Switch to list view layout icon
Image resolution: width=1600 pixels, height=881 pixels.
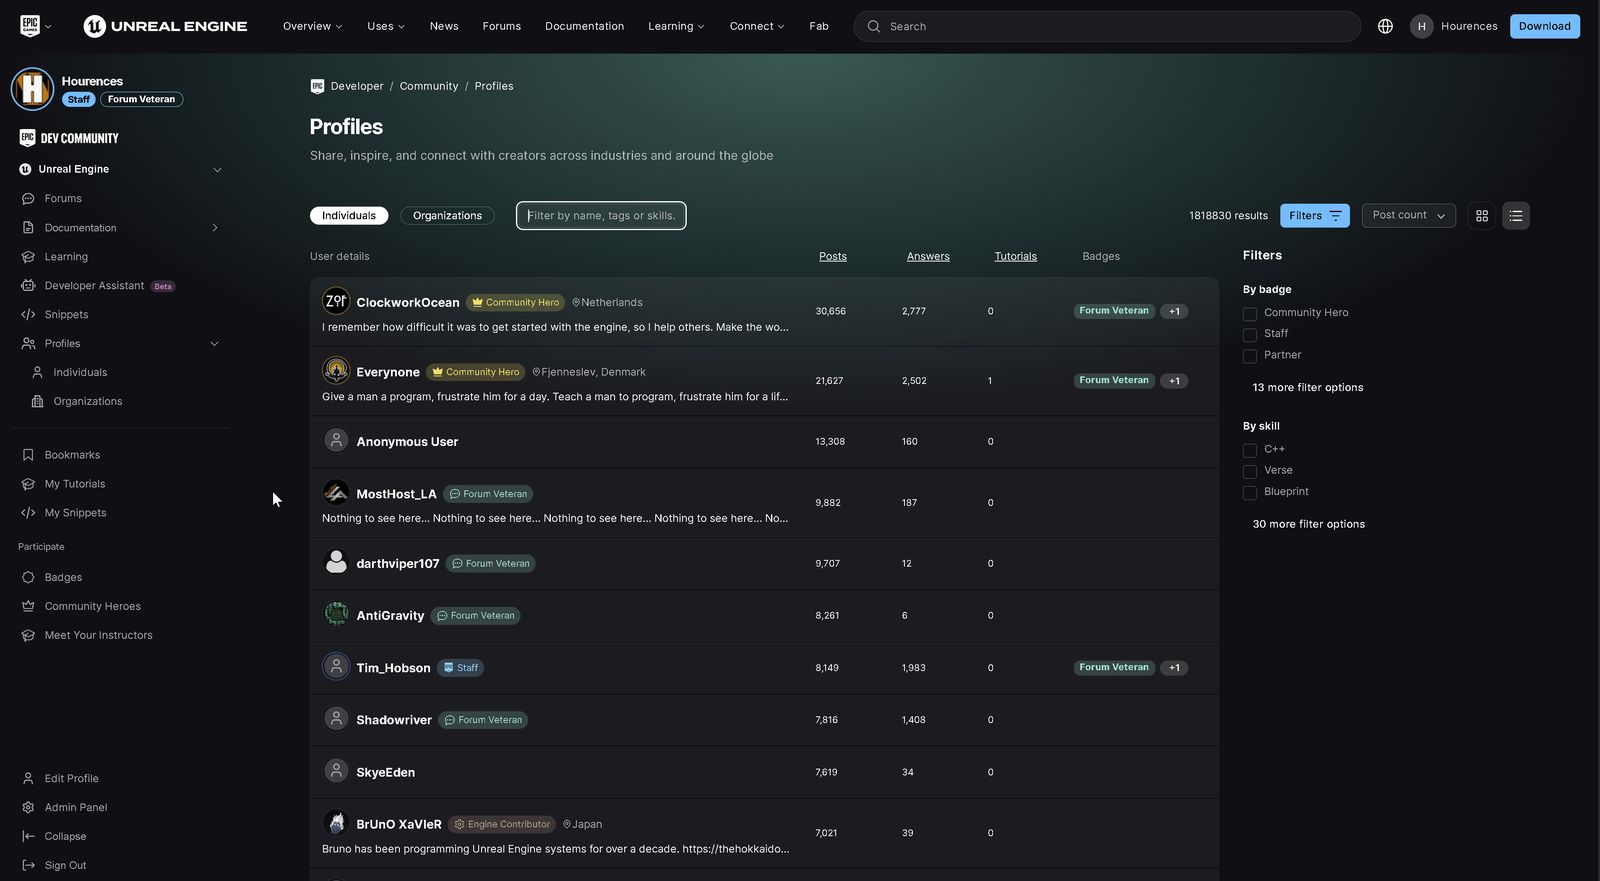point(1516,216)
